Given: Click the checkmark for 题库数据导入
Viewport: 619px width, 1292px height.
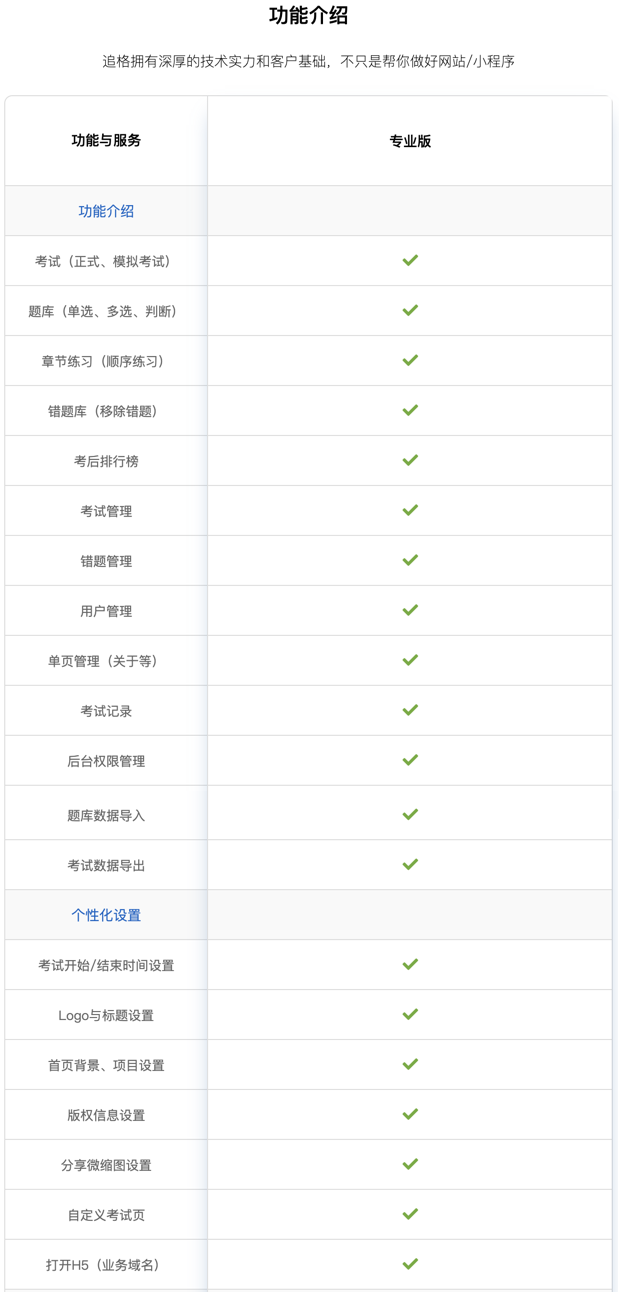Looking at the screenshot, I should pyautogui.click(x=410, y=814).
